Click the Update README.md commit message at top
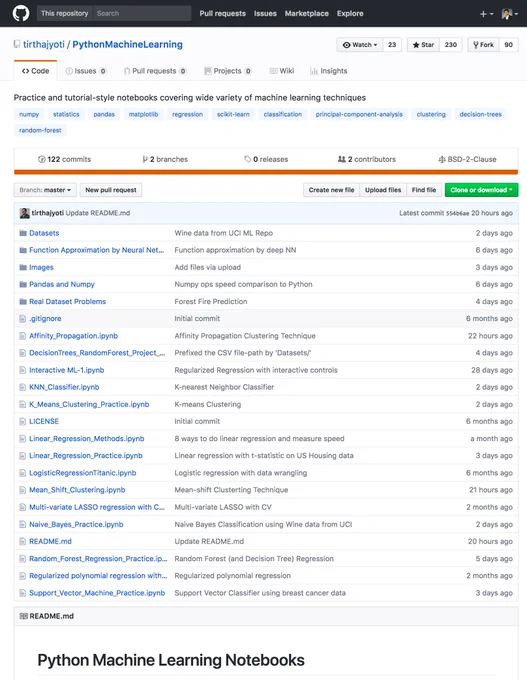The image size is (527, 680). [98, 213]
